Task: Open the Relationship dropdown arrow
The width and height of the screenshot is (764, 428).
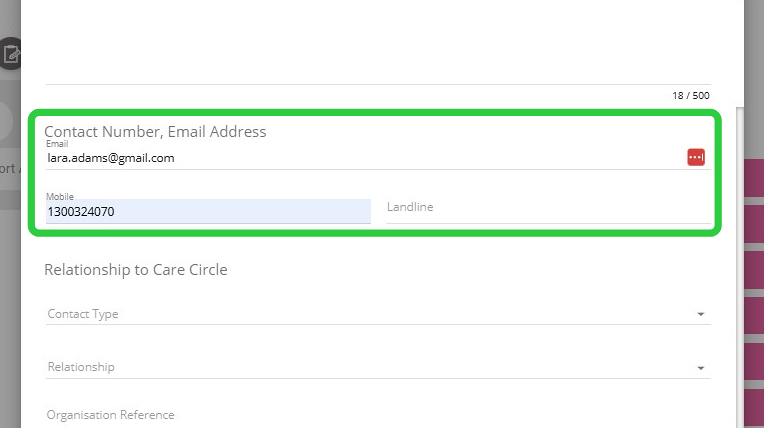Action: 700,367
